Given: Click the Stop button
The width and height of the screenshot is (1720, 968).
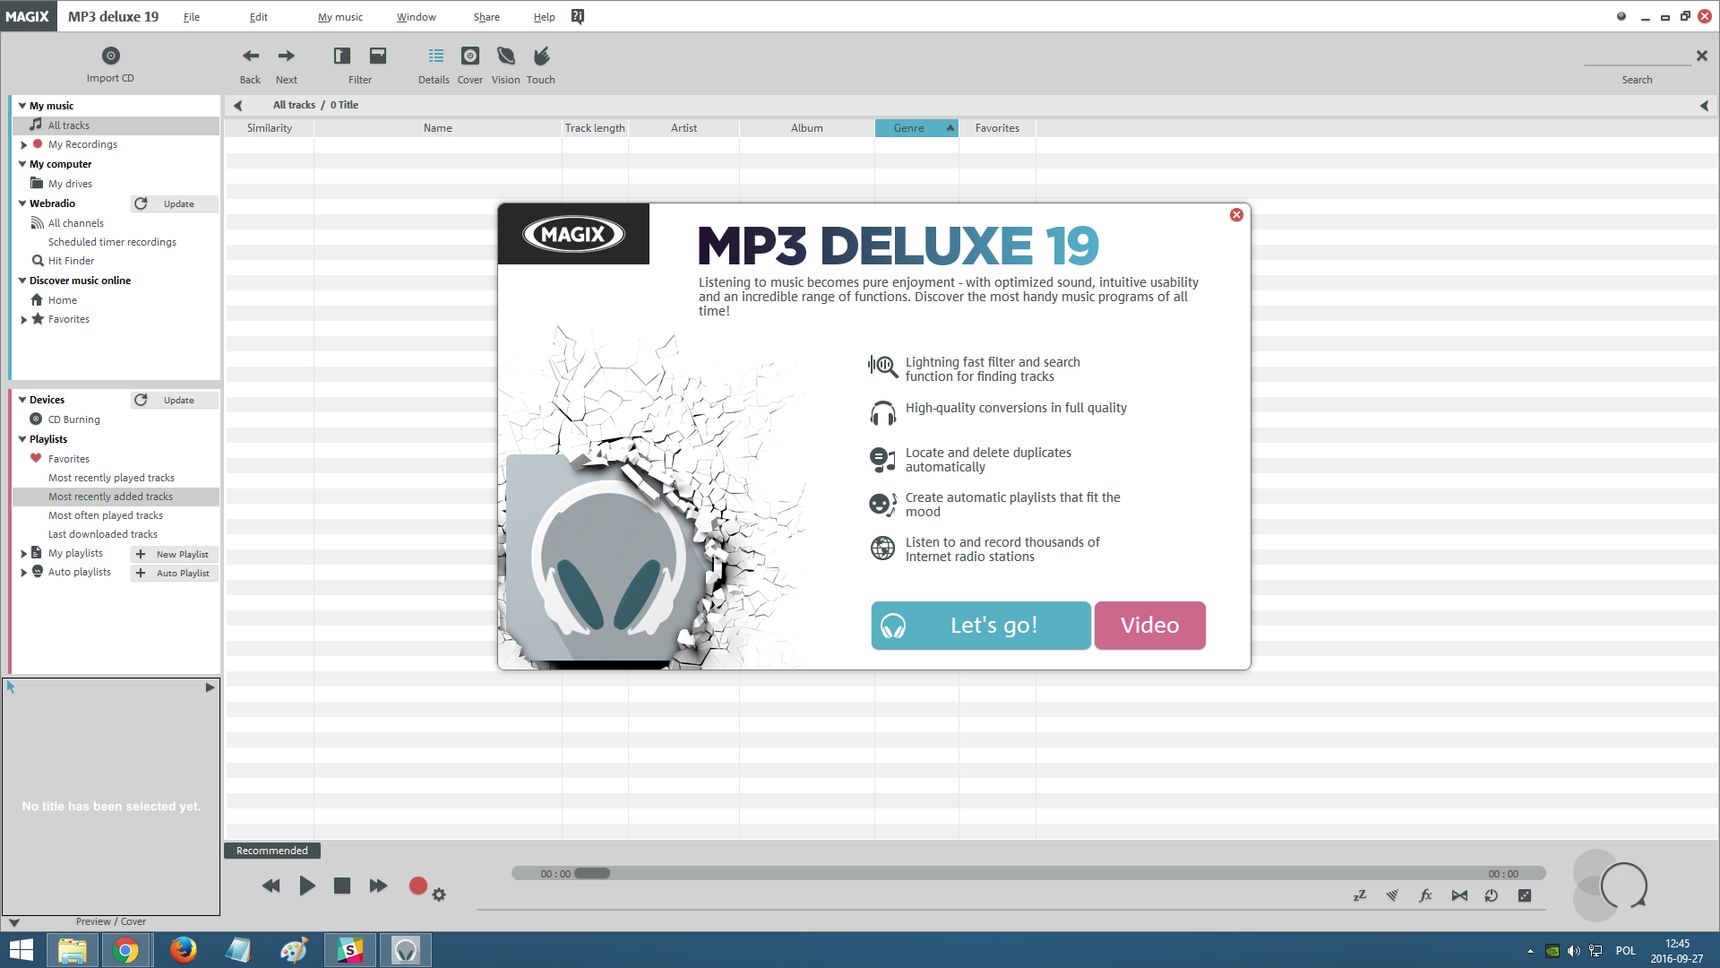Looking at the screenshot, I should pos(342,886).
